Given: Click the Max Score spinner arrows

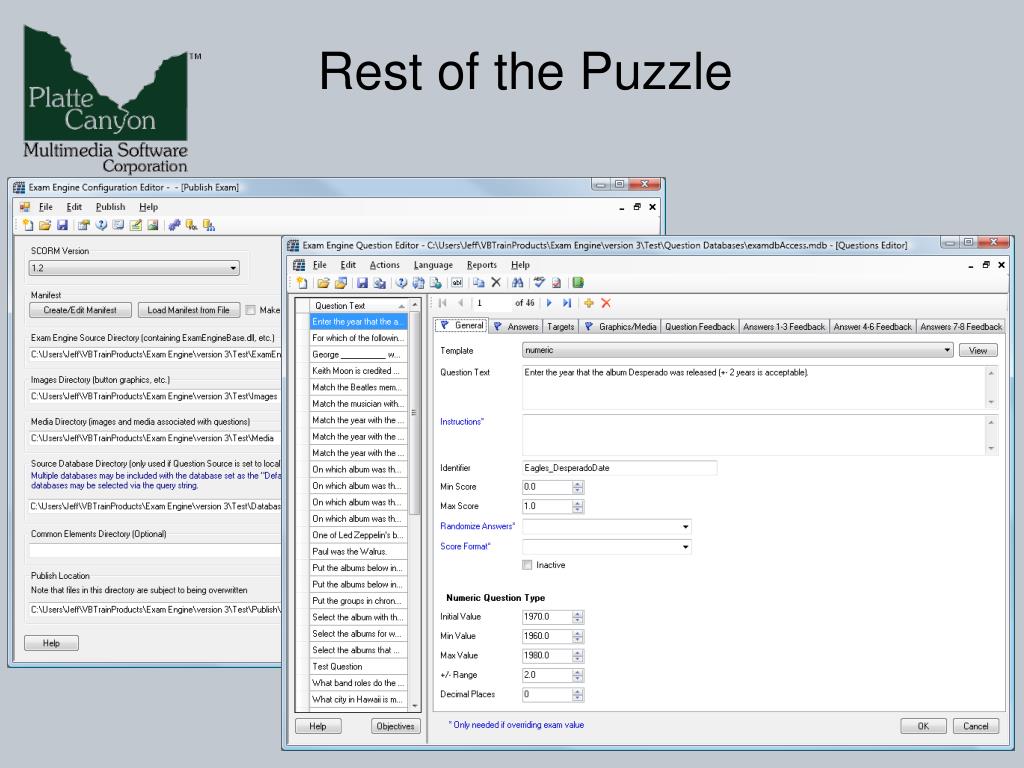Looking at the screenshot, I should click(x=577, y=507).
